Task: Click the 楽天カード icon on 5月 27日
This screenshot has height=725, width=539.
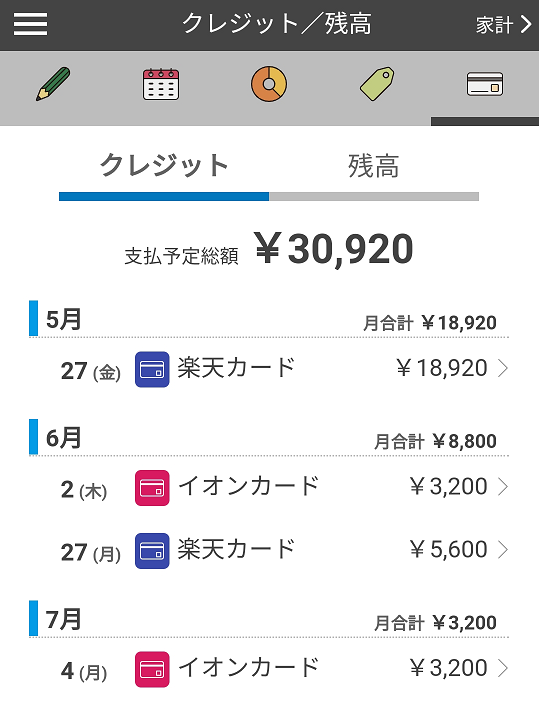Action: tap(152, 369)
